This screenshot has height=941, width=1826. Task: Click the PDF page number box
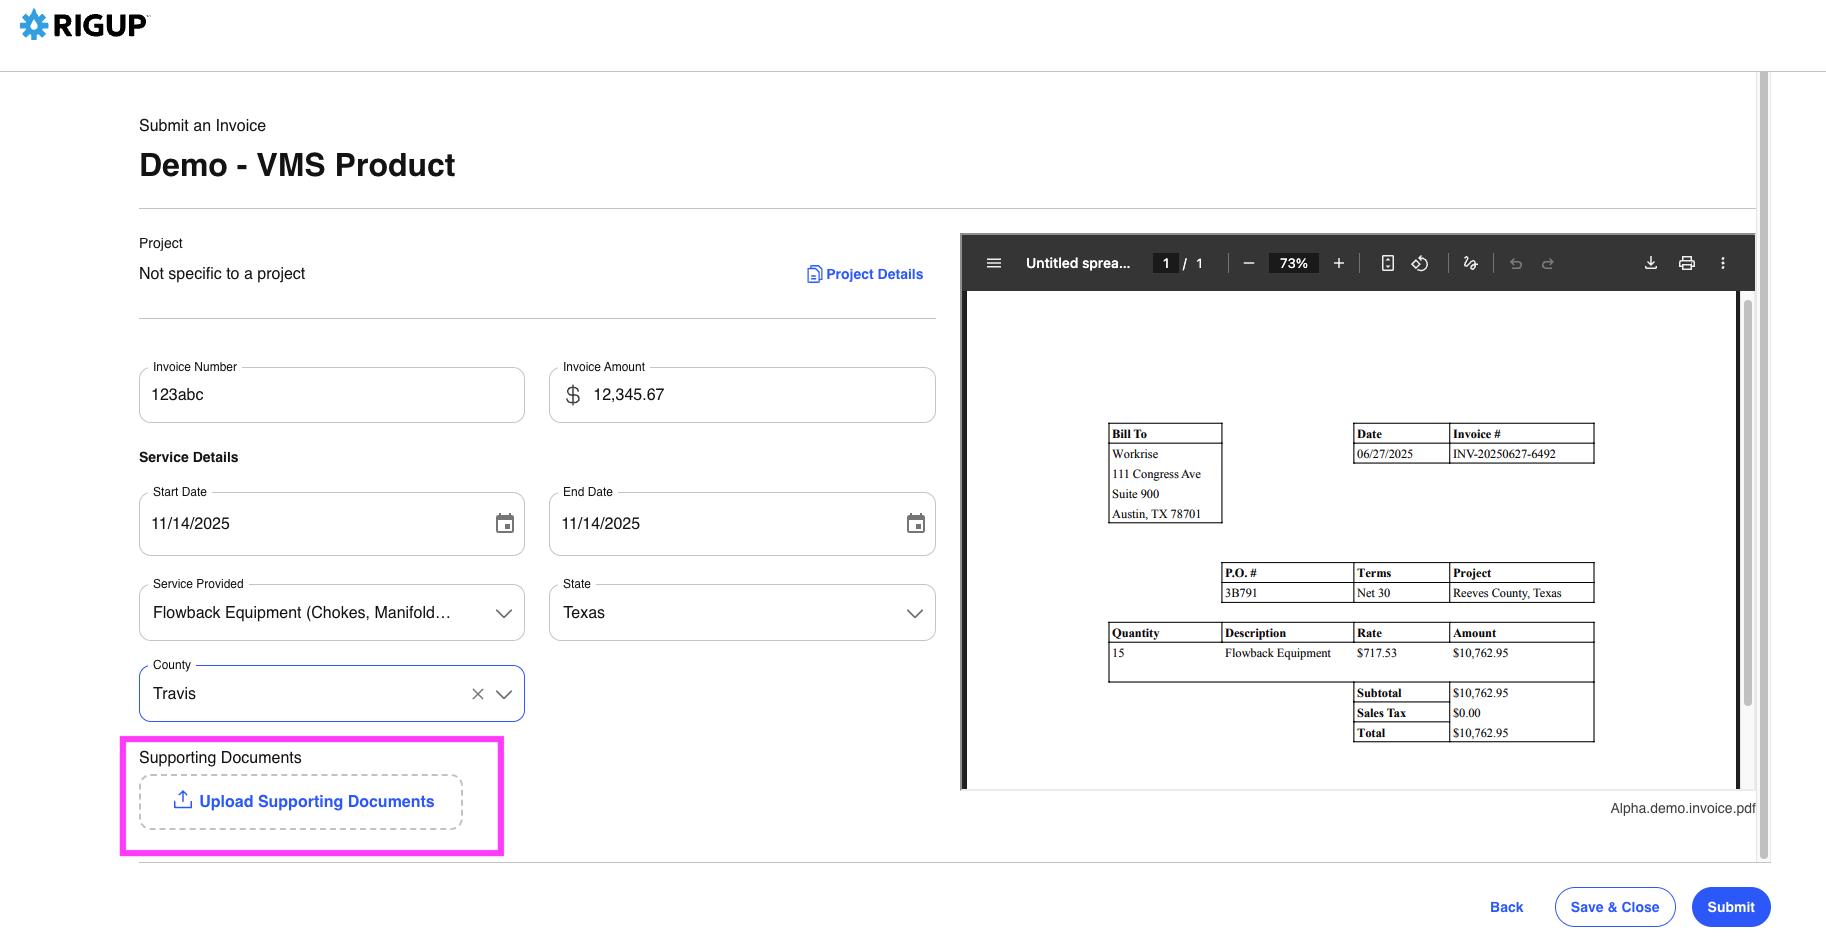pyautogui.click(x=1166, y=263)
